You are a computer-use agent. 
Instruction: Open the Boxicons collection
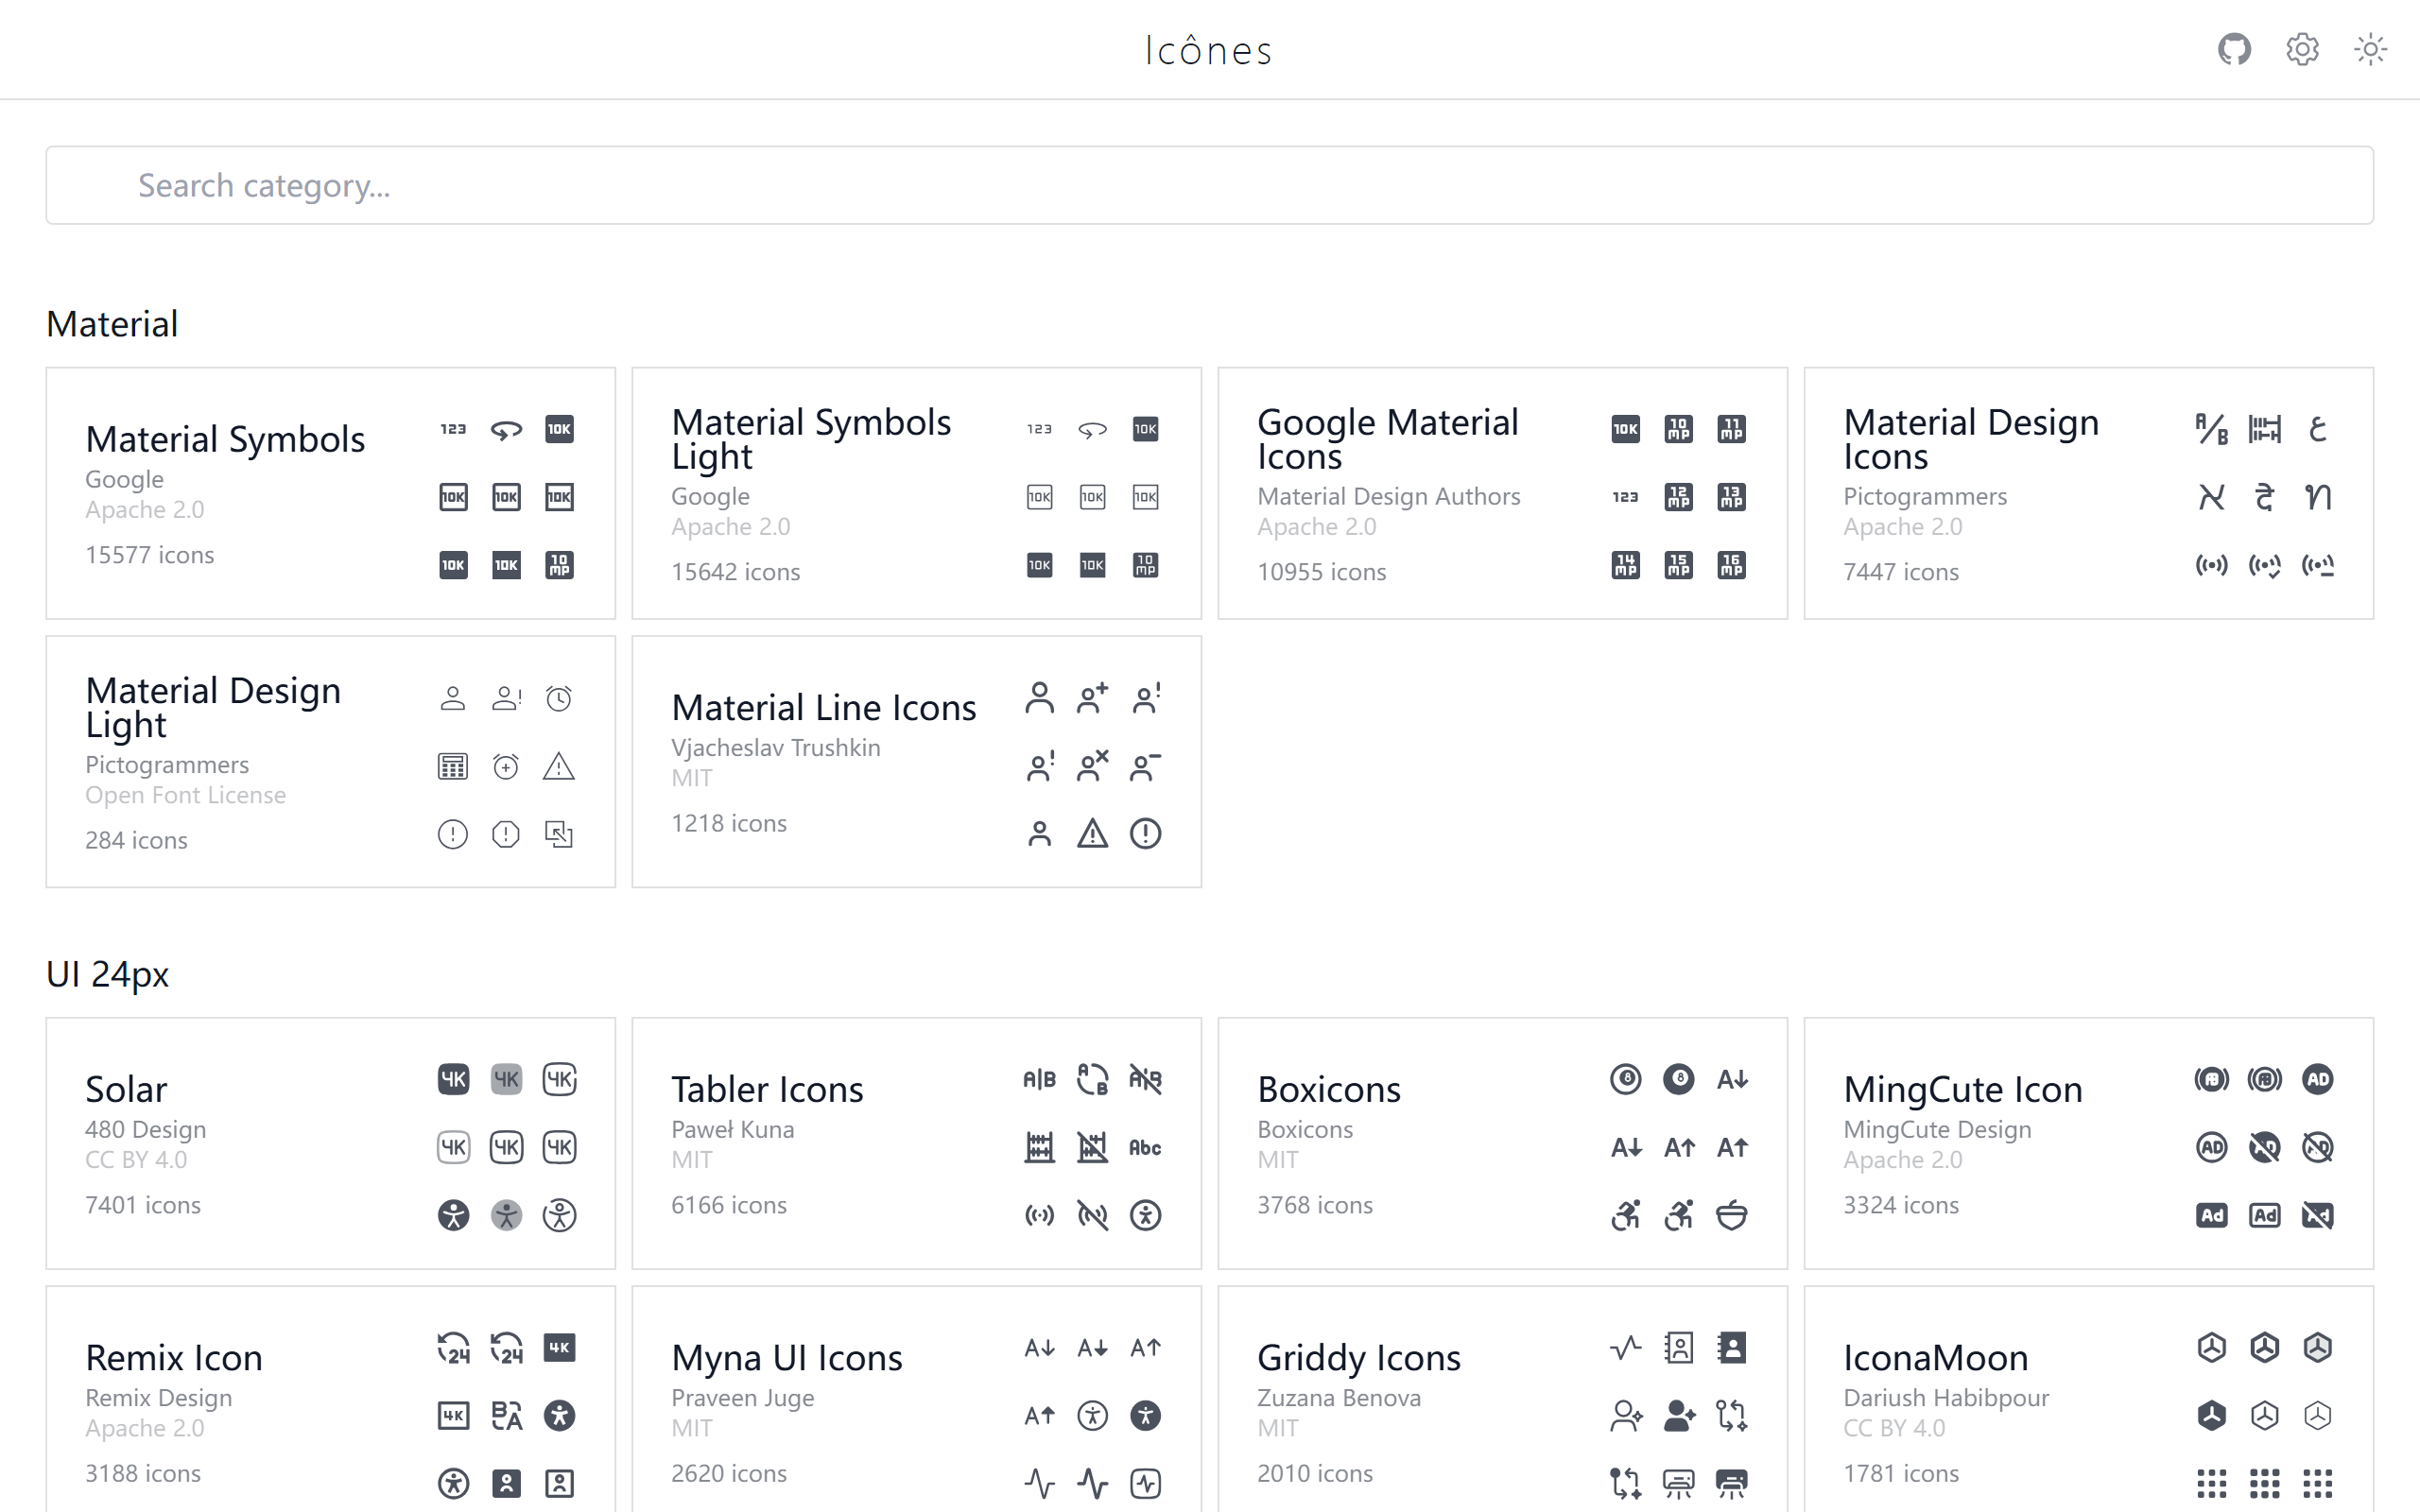1502,1143
